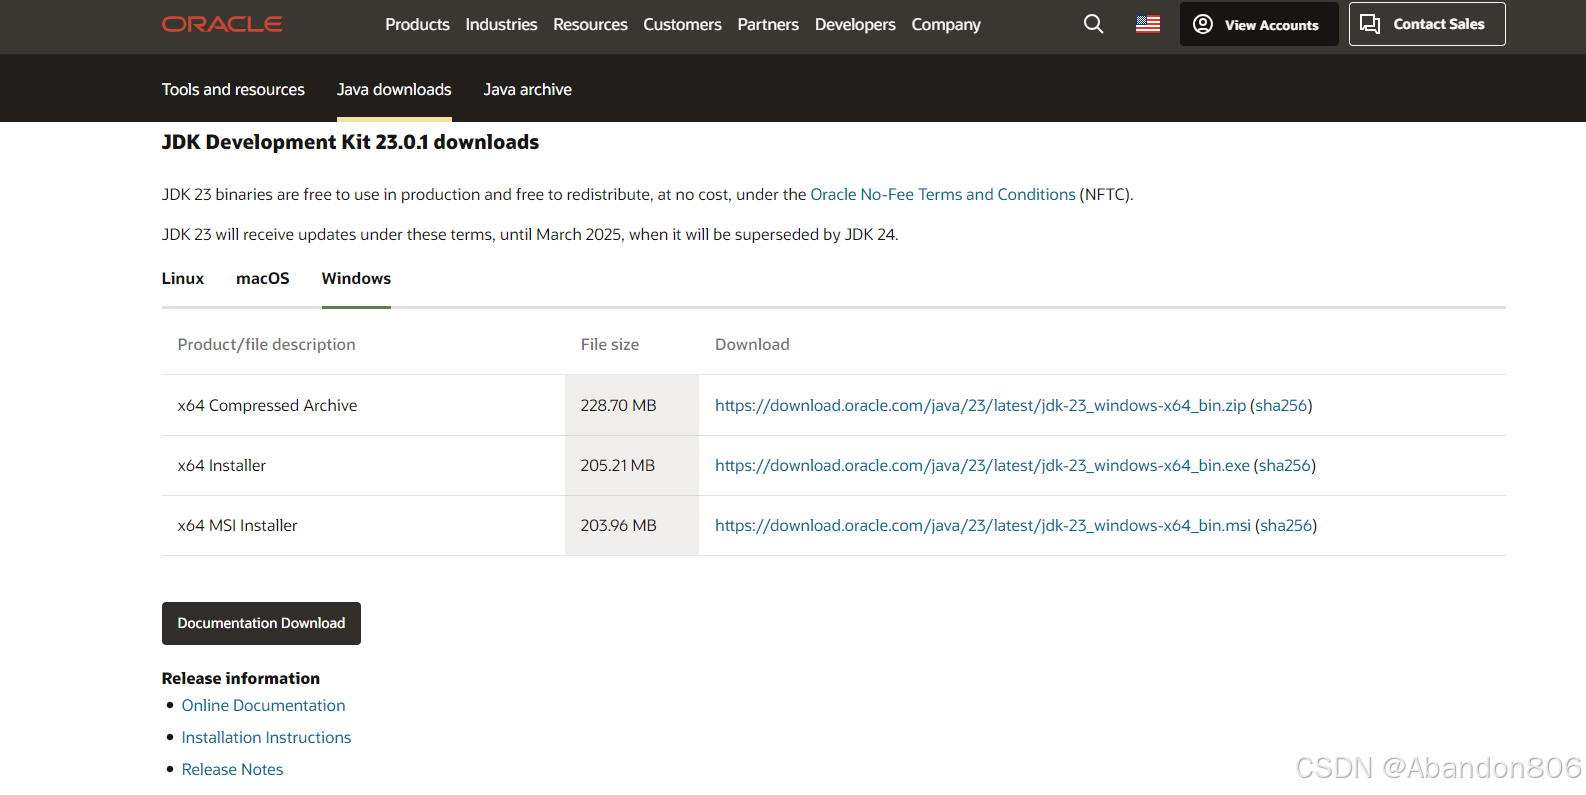Select the Linux platform tab
The height and width of the screenshot is (795, 1586).
click(x=183, y=278)
